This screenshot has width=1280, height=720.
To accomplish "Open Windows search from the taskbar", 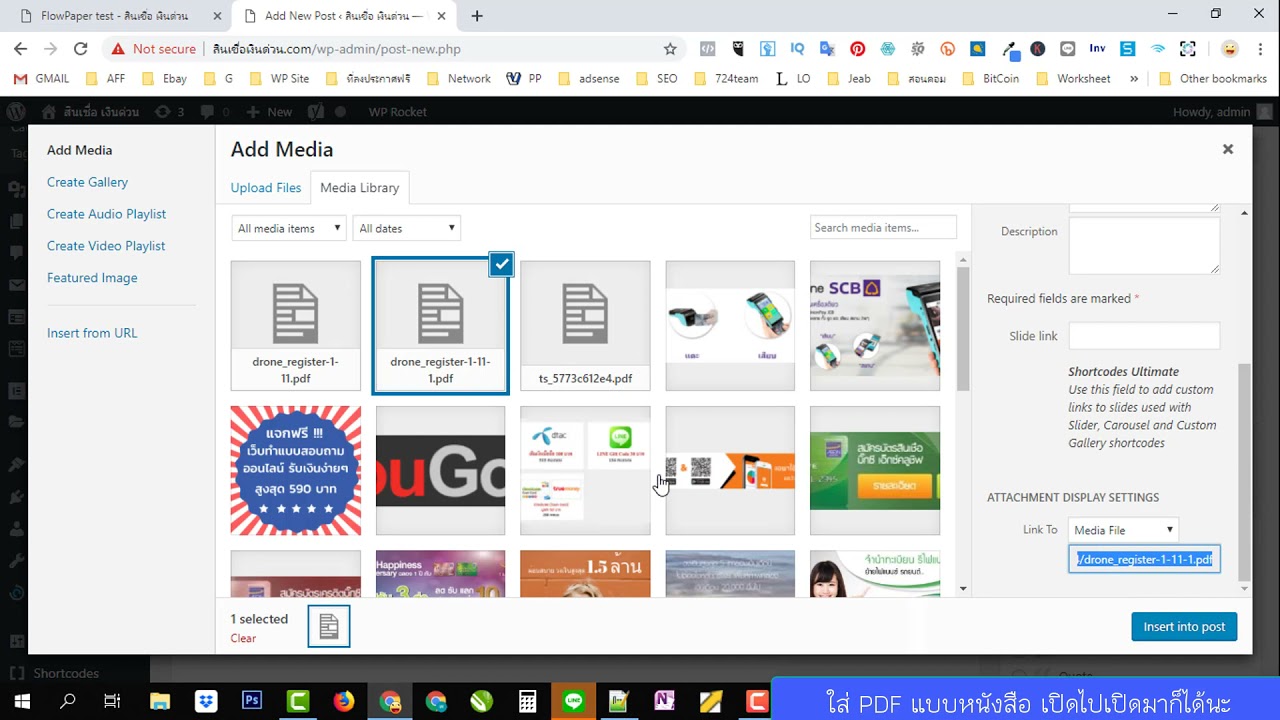I will click(68, 701).
